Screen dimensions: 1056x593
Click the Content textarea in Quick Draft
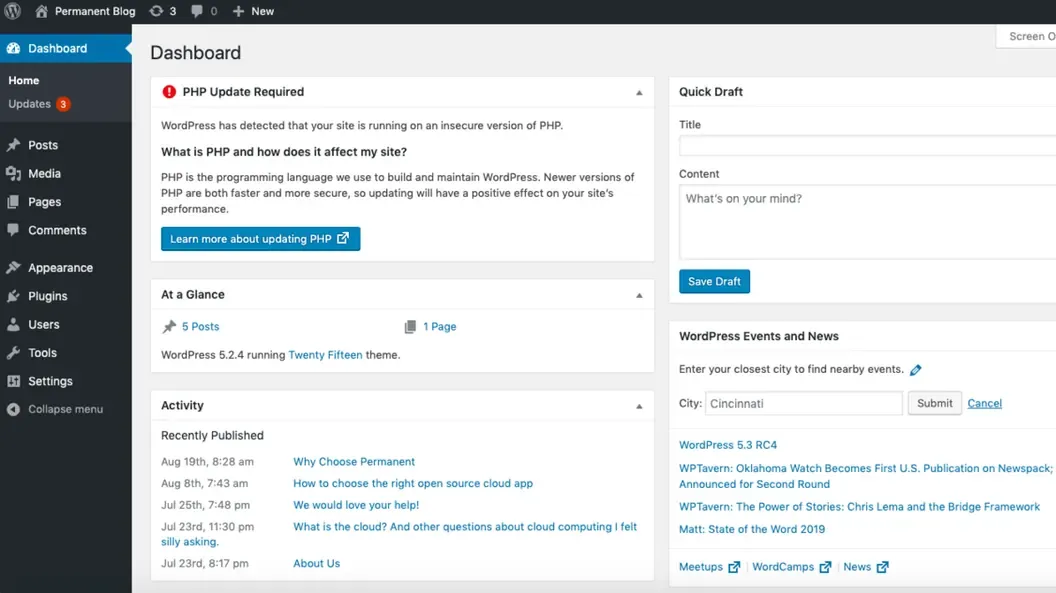tap(867, 222)
